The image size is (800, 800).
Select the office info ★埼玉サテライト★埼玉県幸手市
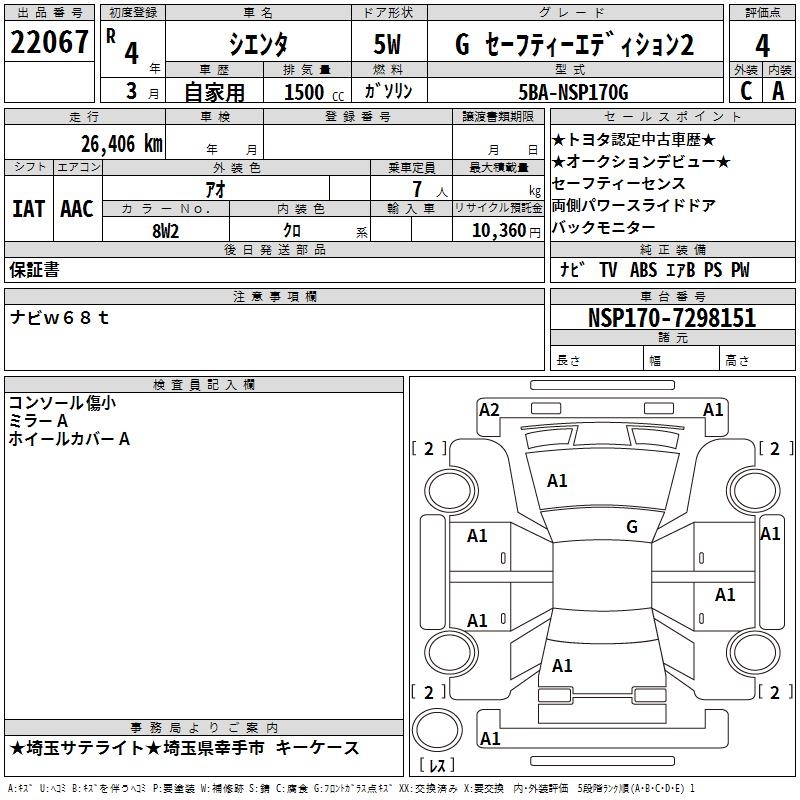137,748
